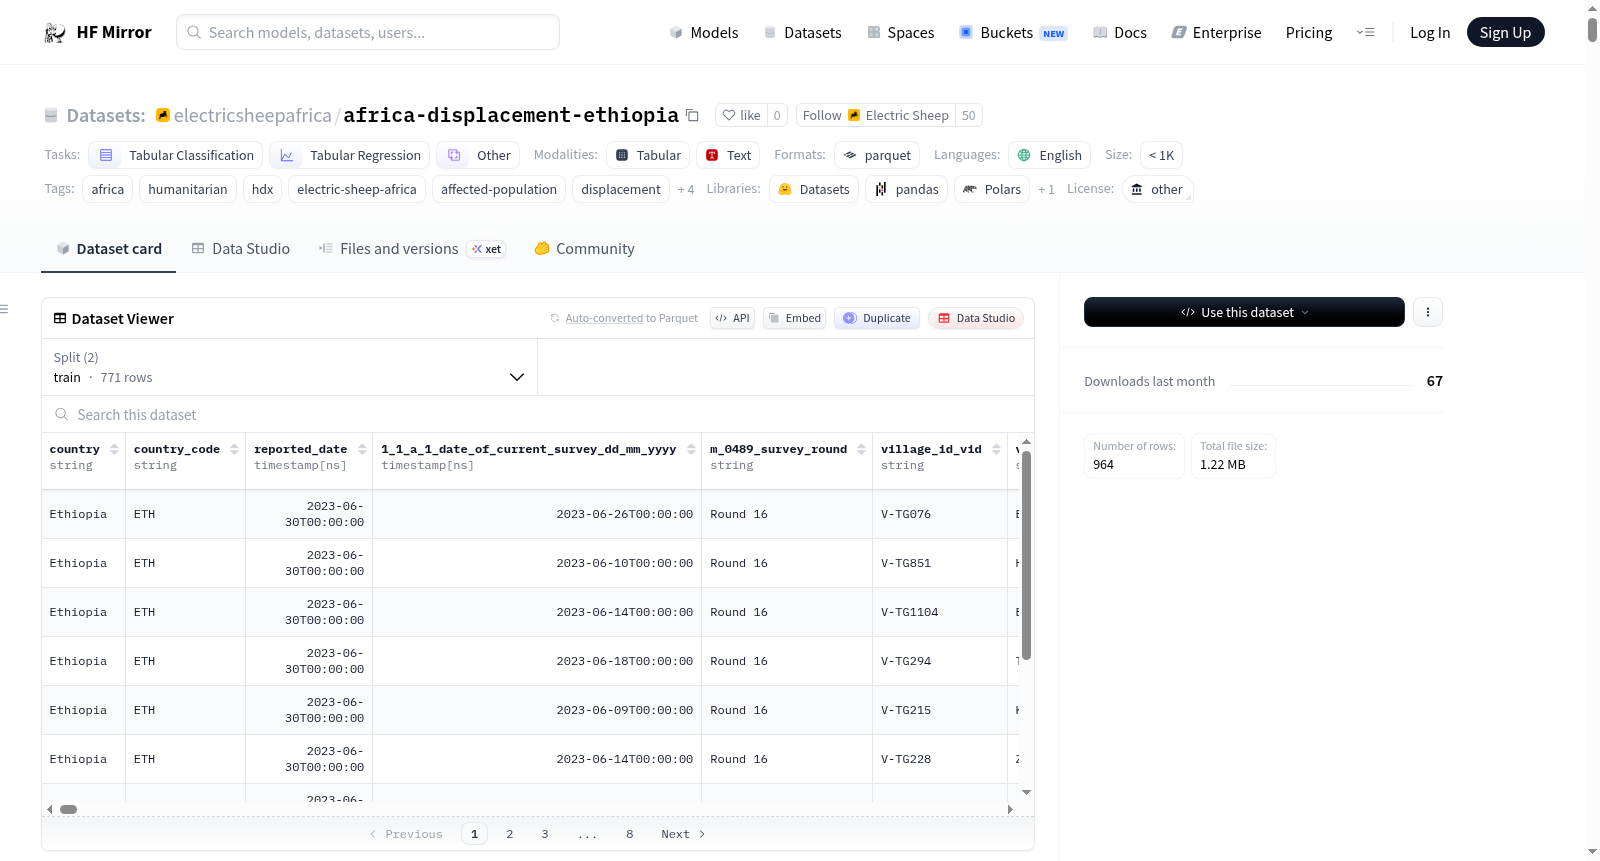Image resolution: width=1600 pixels, height=861 pixels.
Task: Open Models in top navigation
Action: 703,33
